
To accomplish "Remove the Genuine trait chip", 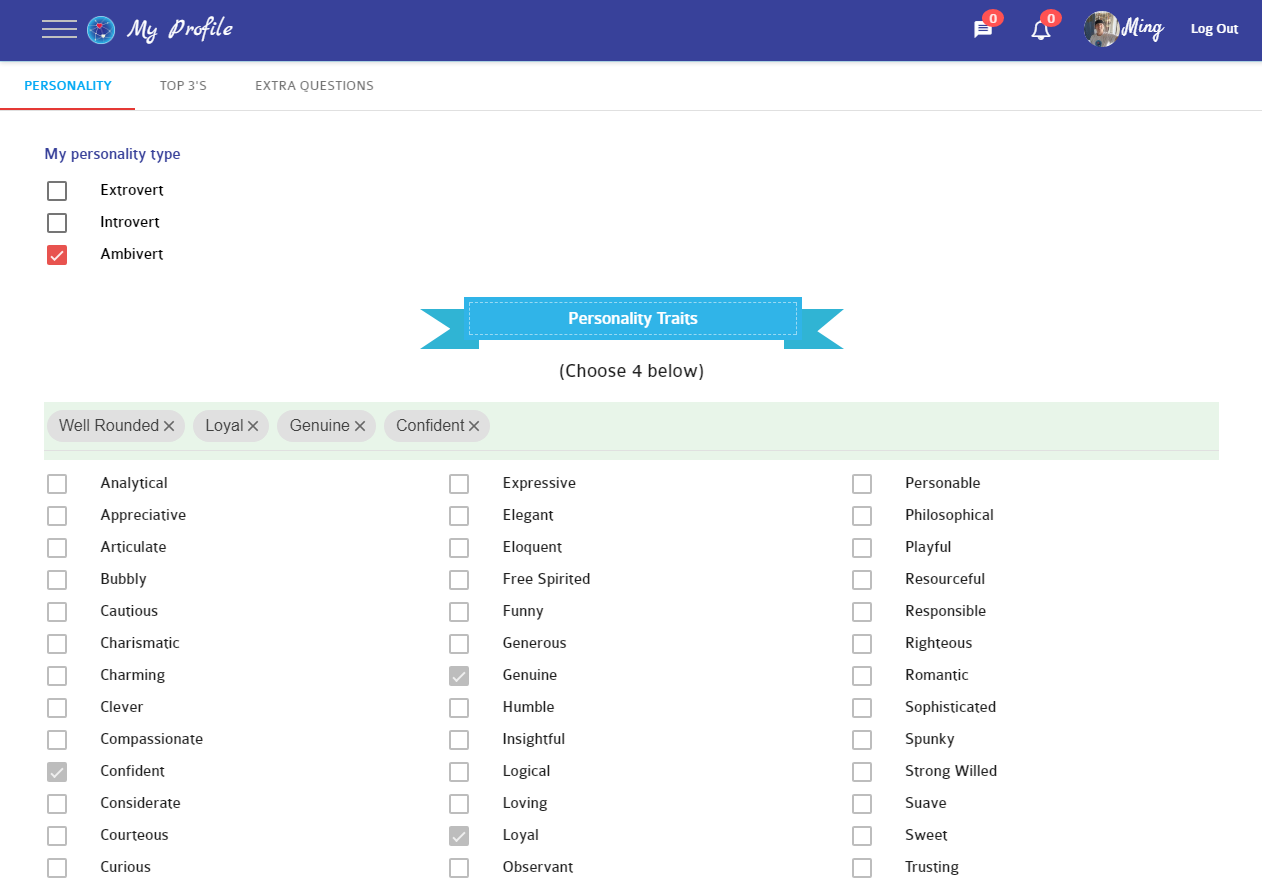I will pos(360,426).
